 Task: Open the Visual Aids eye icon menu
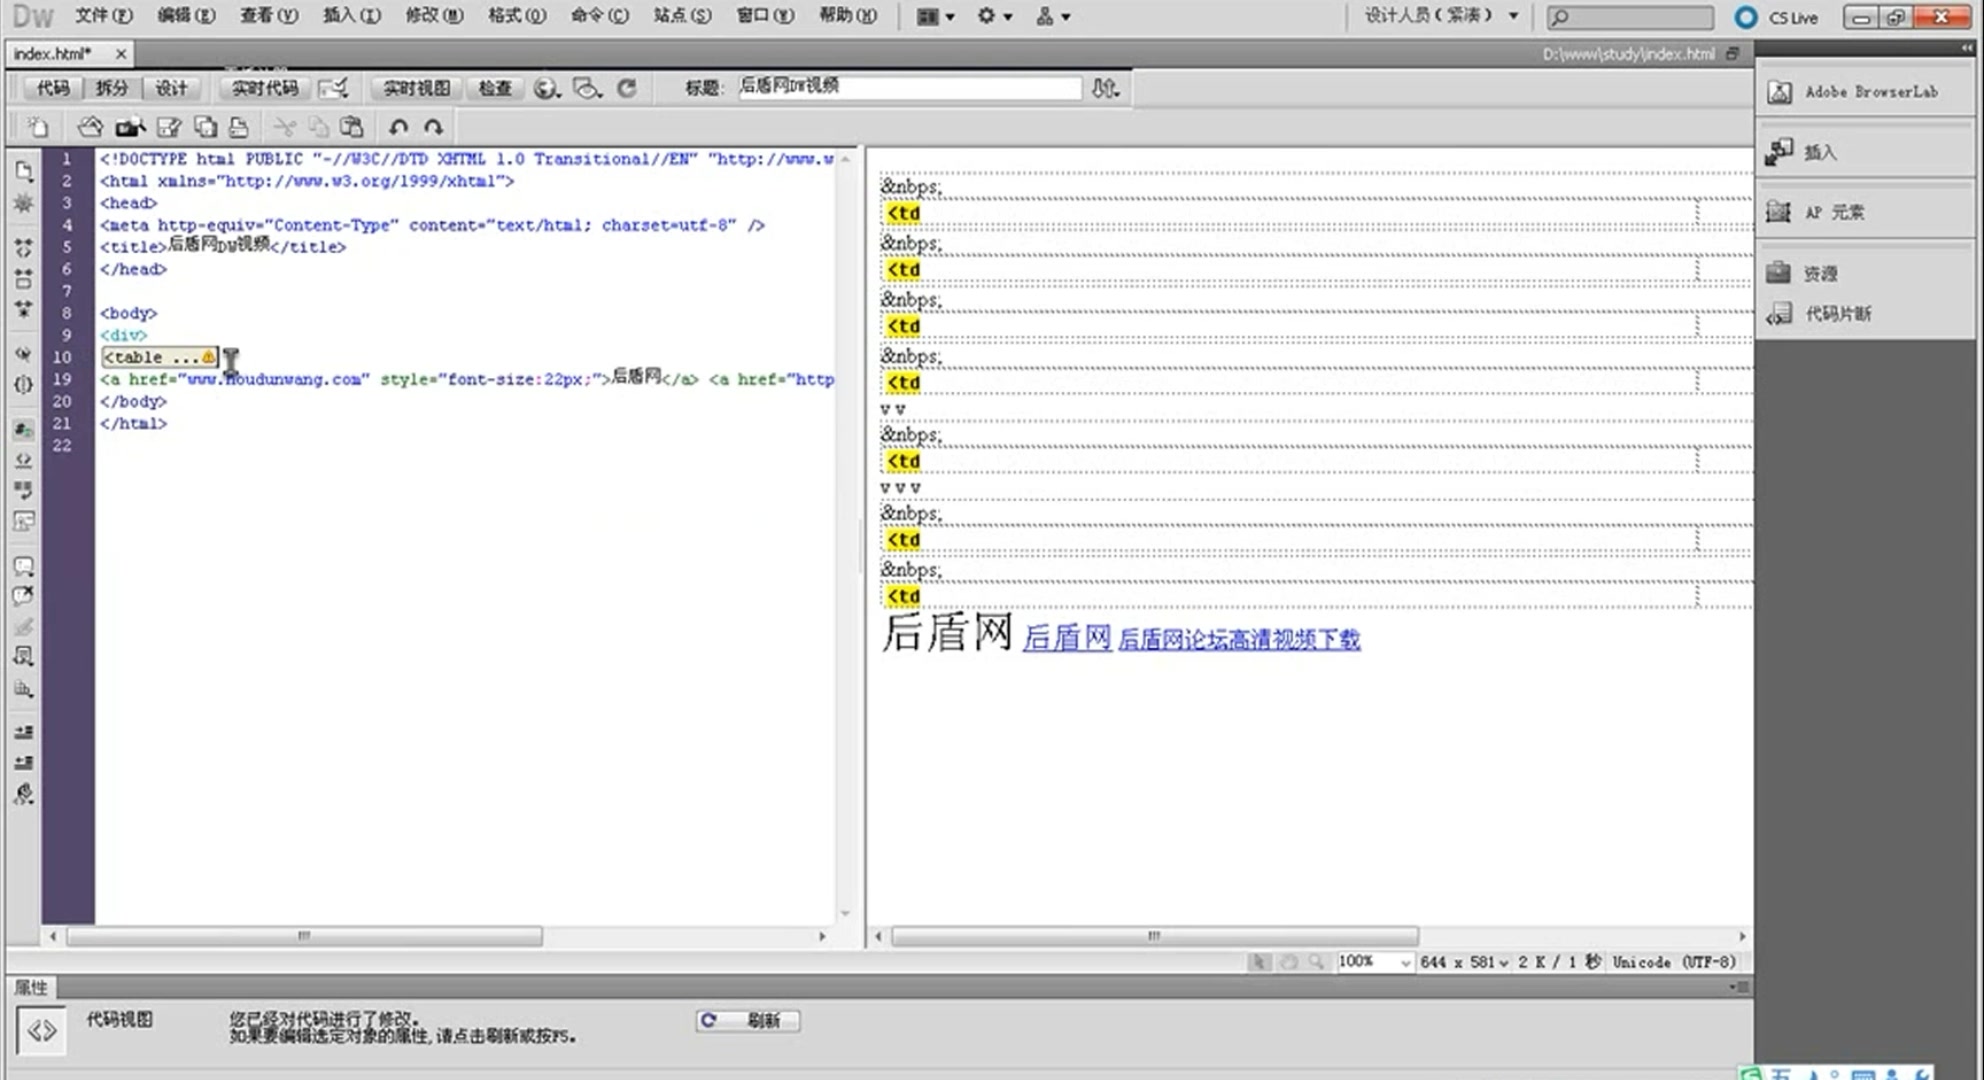[x=587, y=88]
